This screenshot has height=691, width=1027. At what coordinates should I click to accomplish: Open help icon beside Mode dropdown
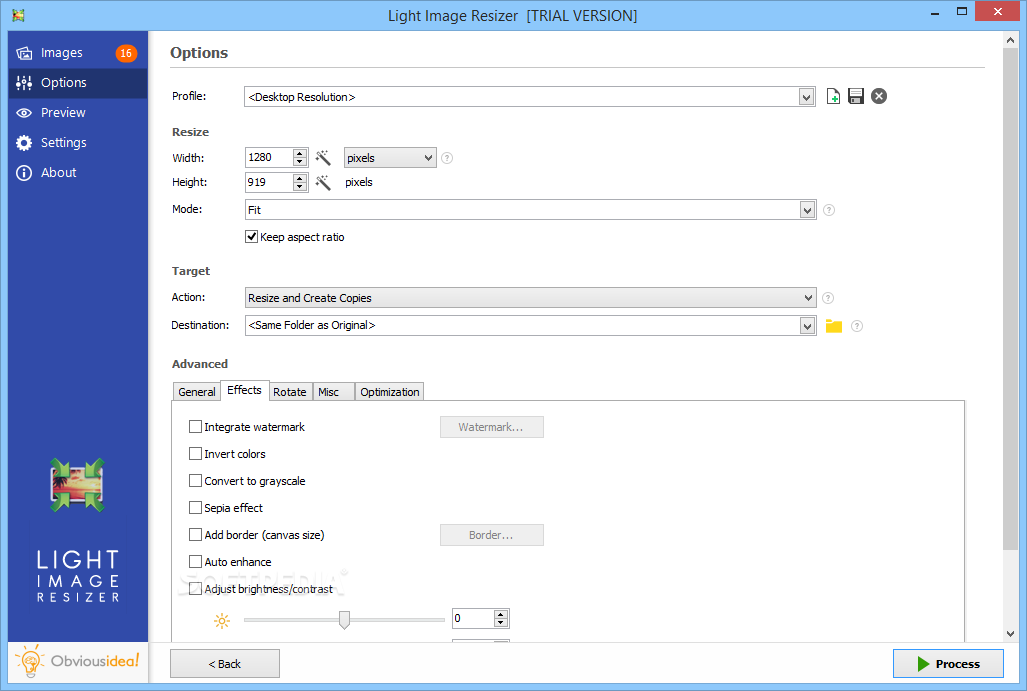[x=829, y=210]
